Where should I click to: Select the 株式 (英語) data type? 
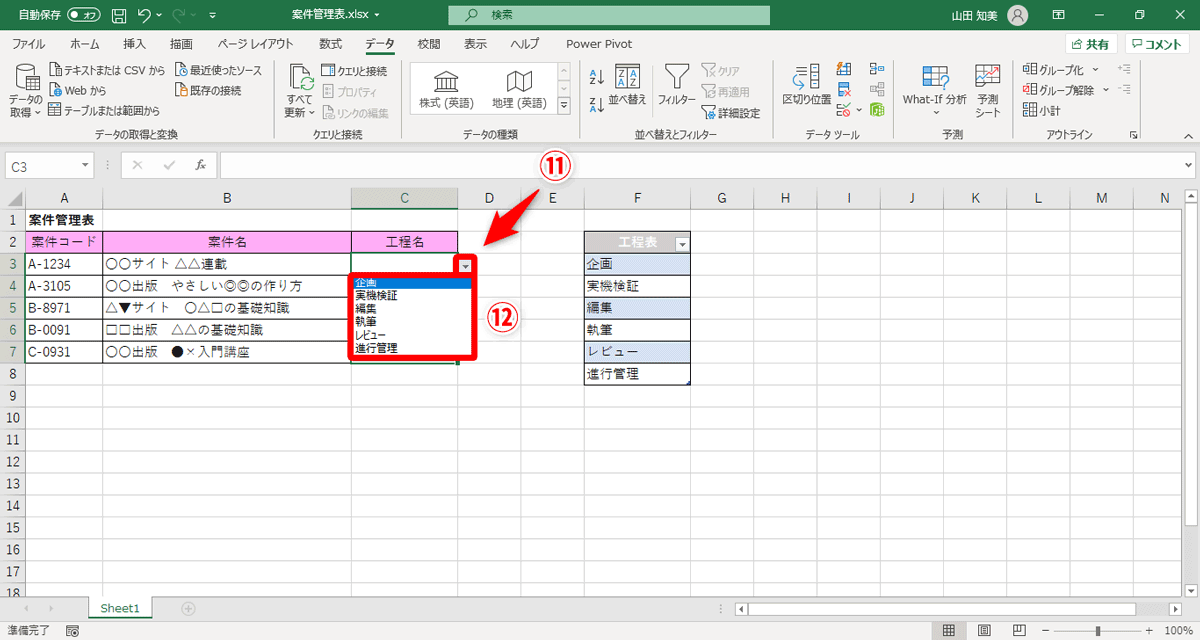(446, 90)
